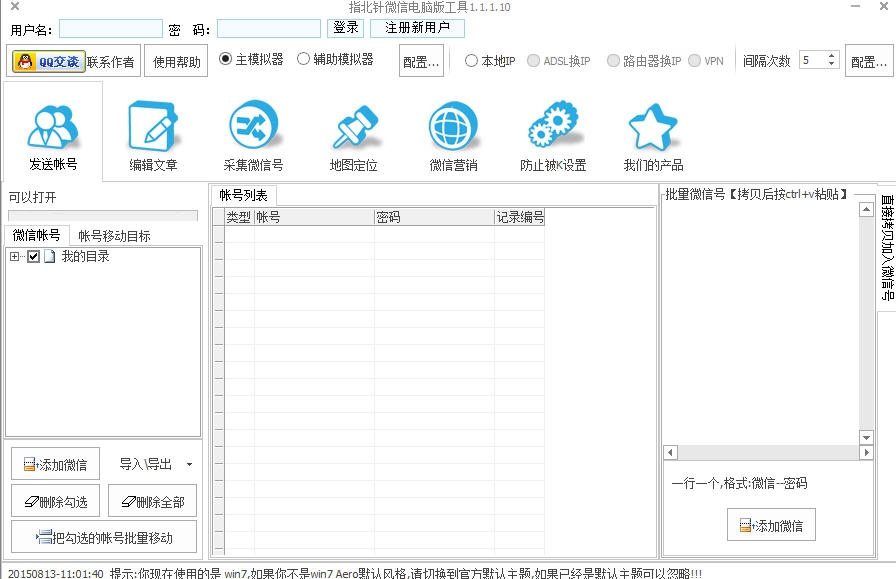This screenshot has width=896, height=579.
Task: Click the QQ交谈 penguin button
Action: (x=49, y=61)
